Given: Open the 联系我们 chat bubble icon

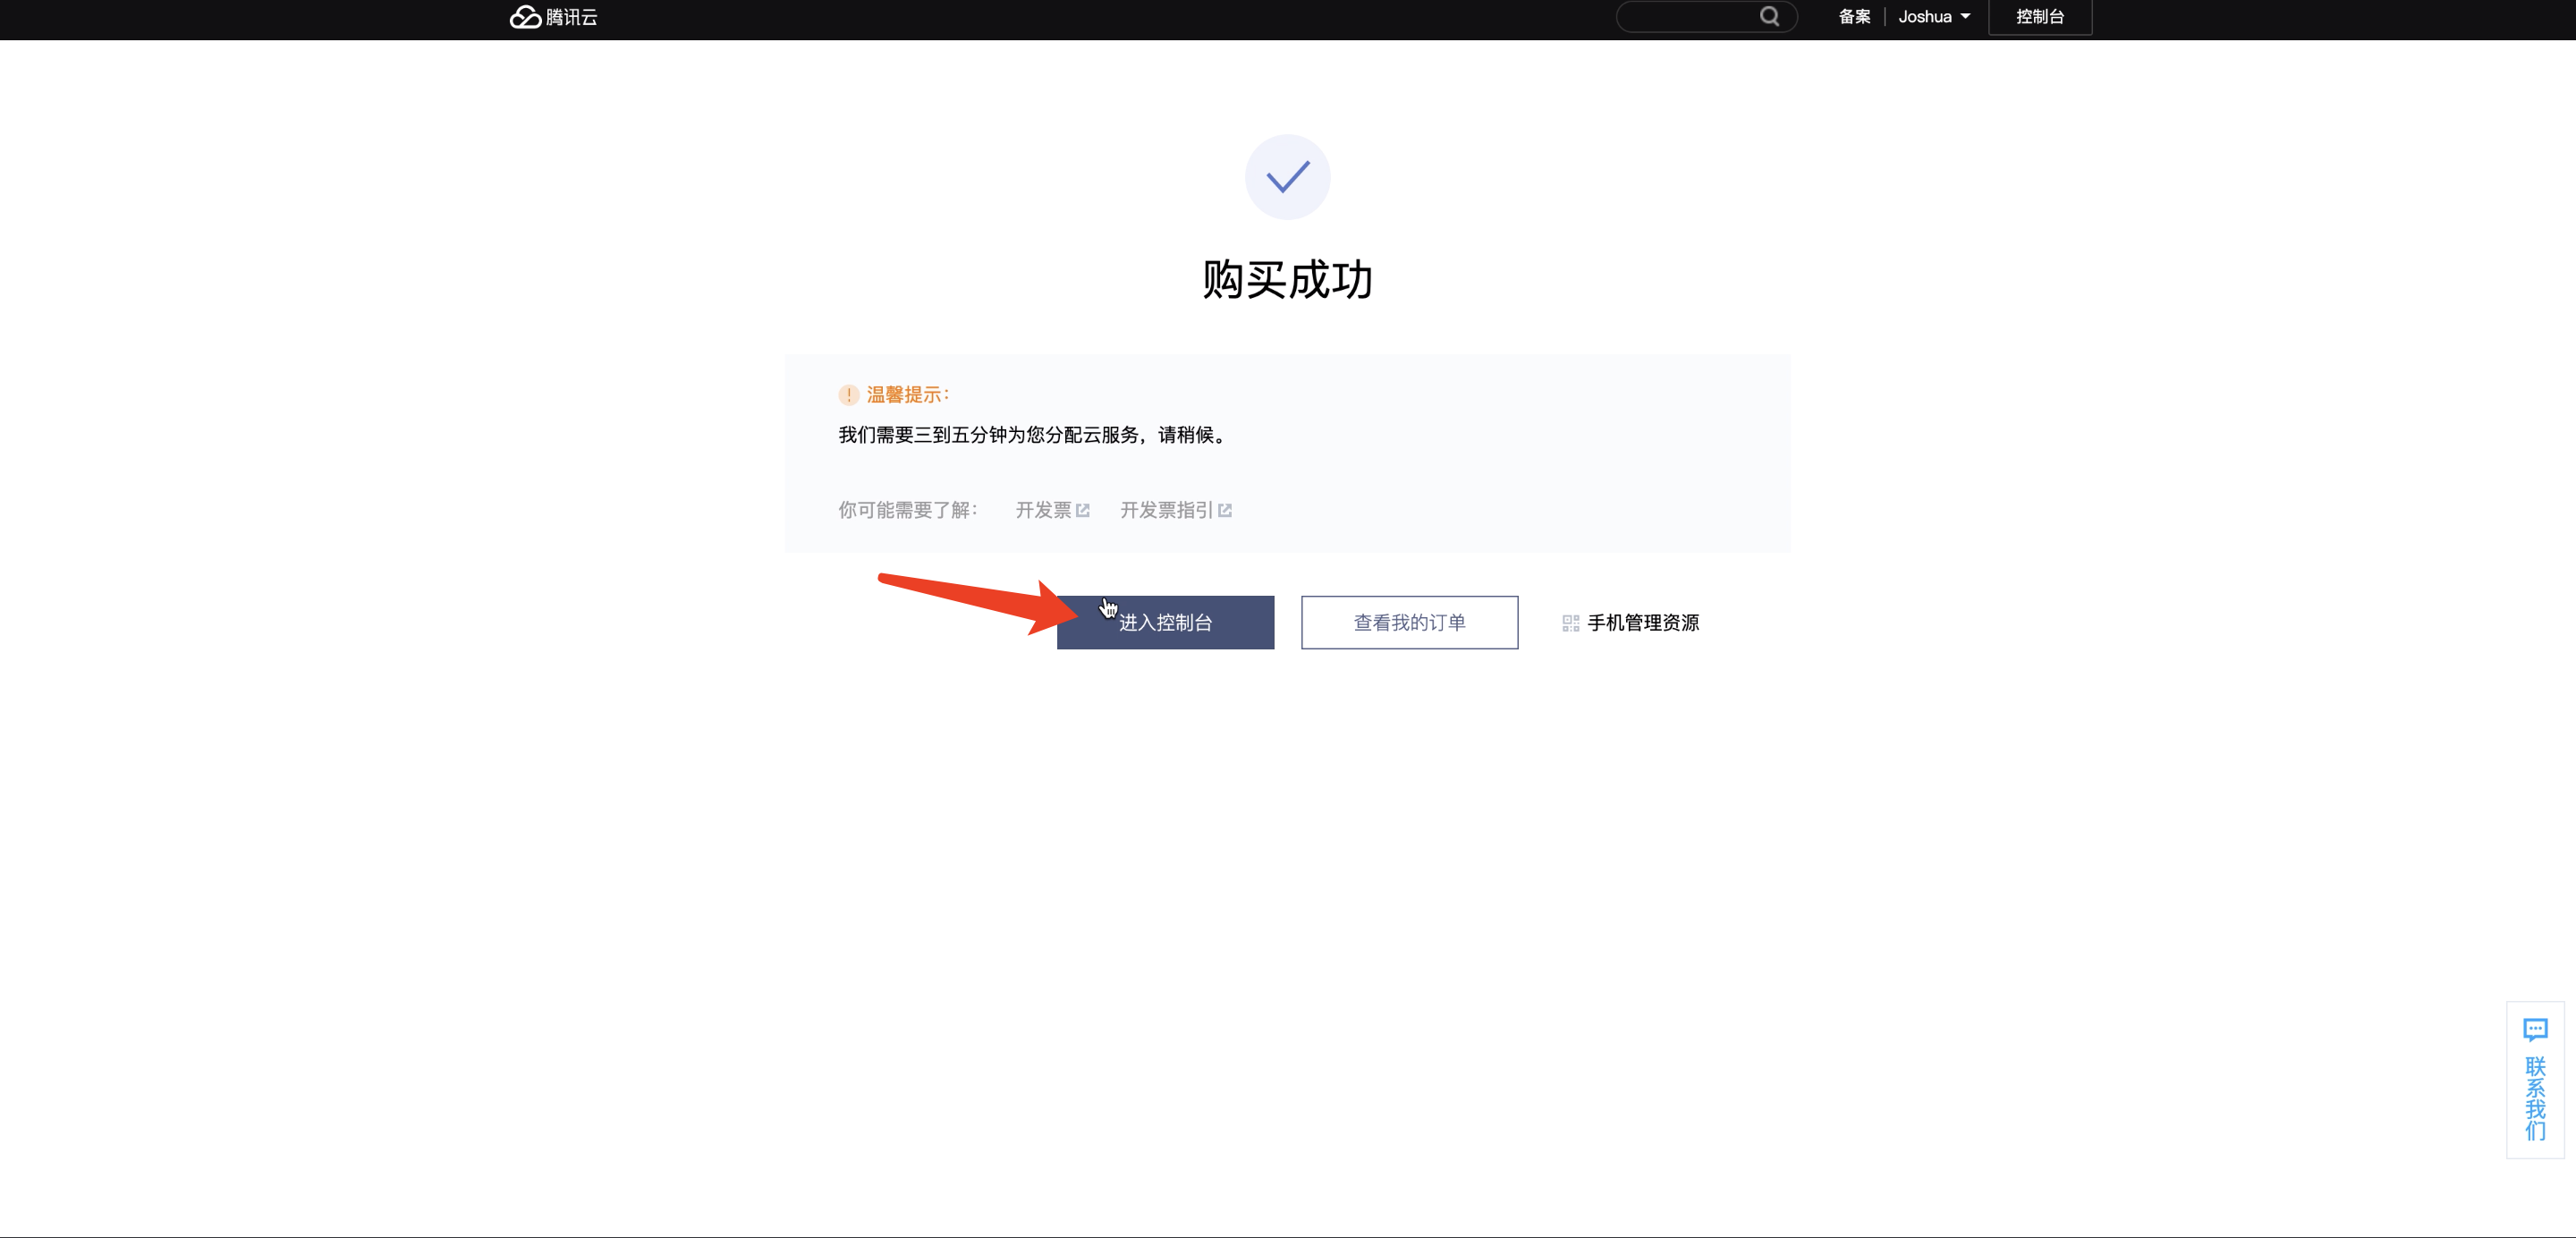Looking at the screenshot, I should [2535, 1029].
